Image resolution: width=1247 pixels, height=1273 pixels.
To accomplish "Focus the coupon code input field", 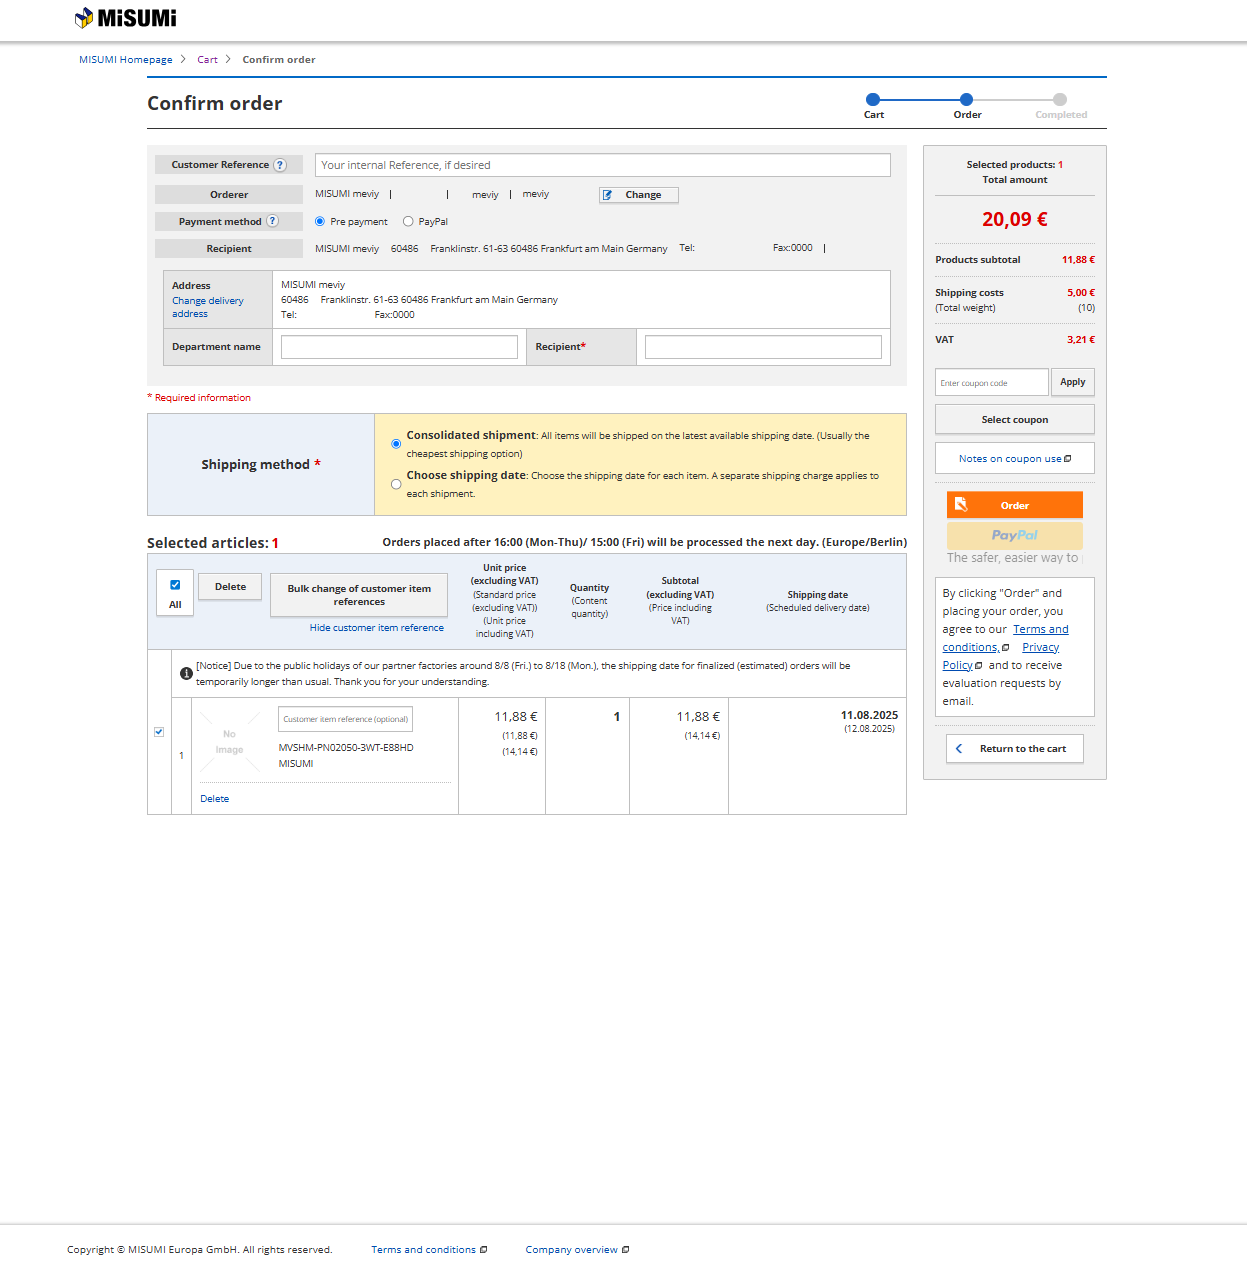I will (x=992, y=382).
